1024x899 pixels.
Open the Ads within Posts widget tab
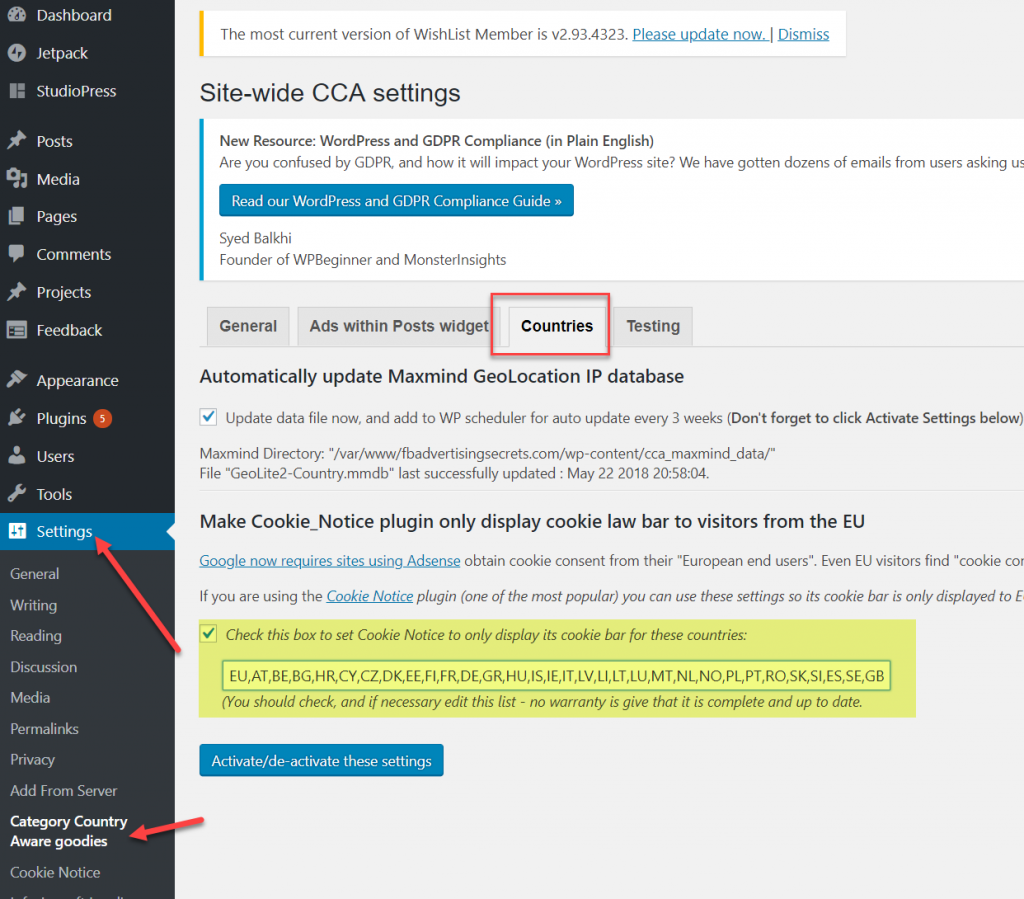pos(399,326)
